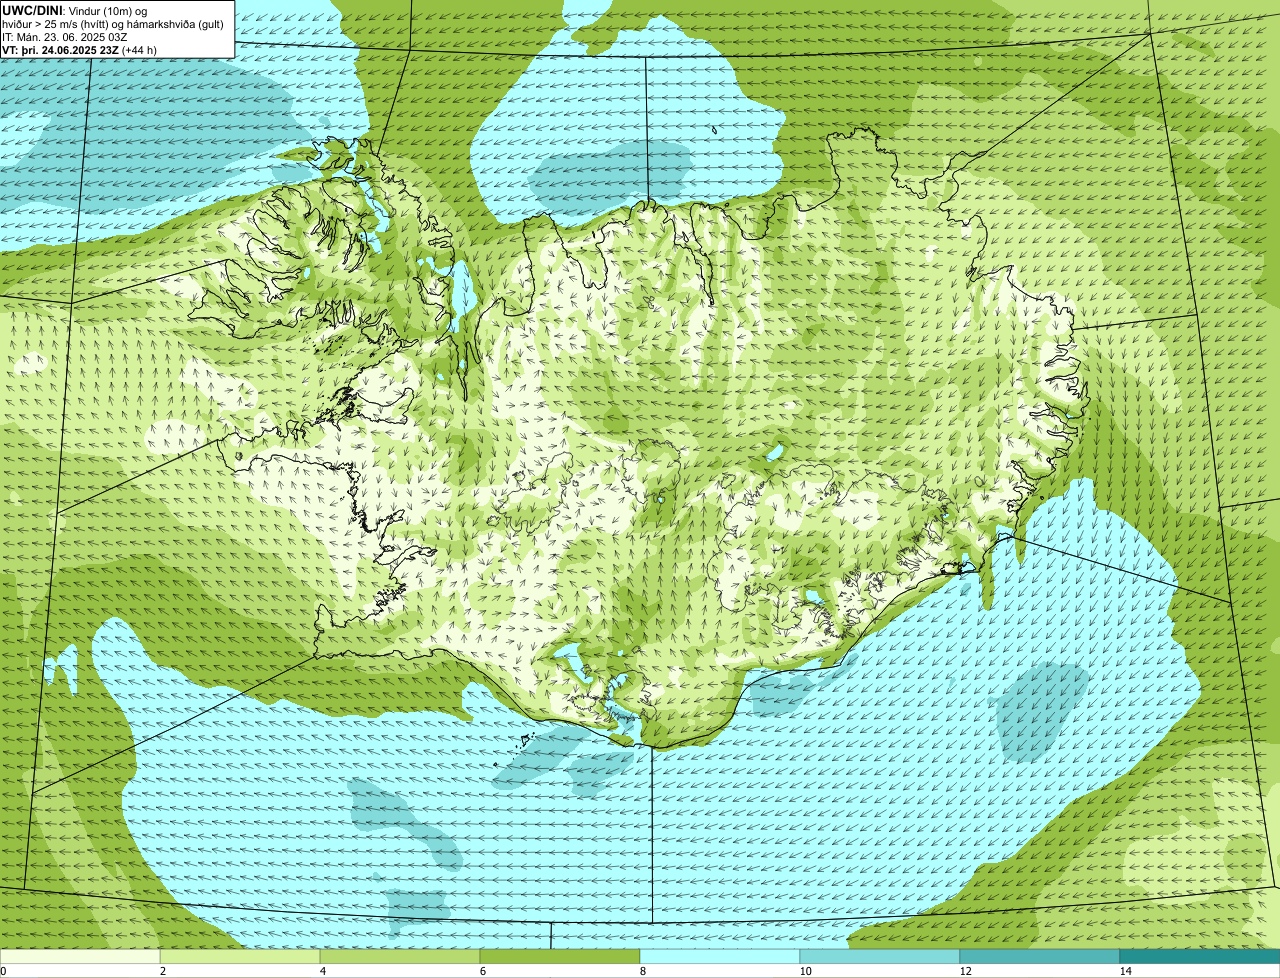This screenshot has width=1280, height=978.
Task: Click the 4–6 m/s green legend swatch
Action: tap(400, 956)
